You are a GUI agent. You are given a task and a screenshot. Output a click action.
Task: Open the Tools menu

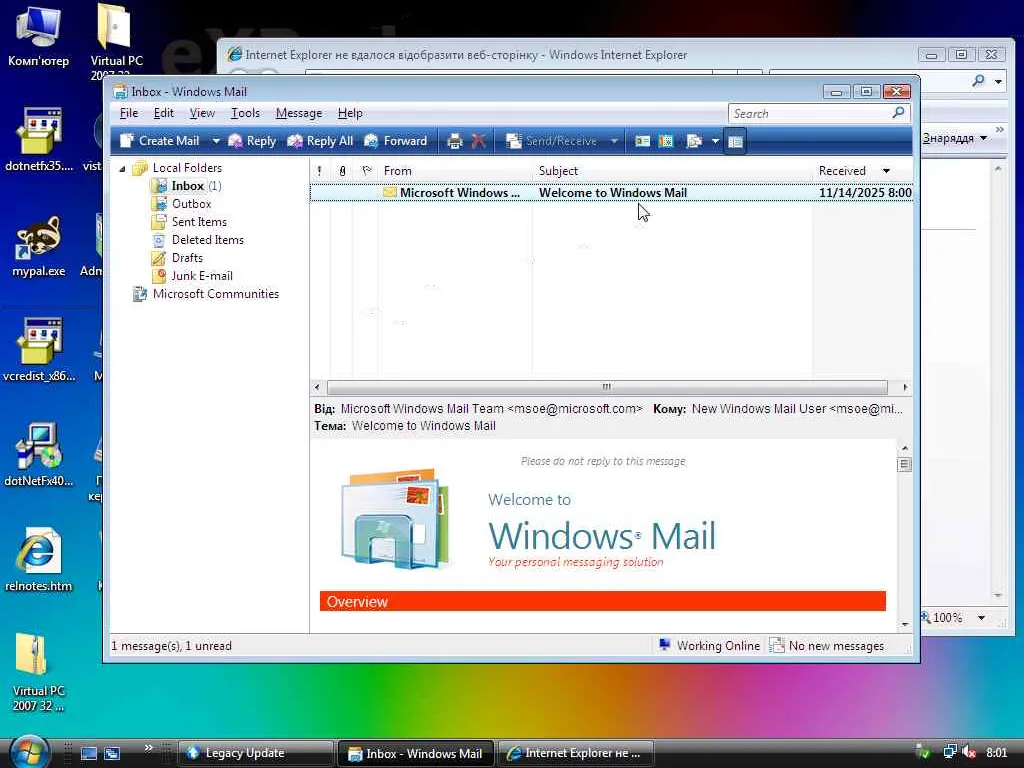coord(245,113)
